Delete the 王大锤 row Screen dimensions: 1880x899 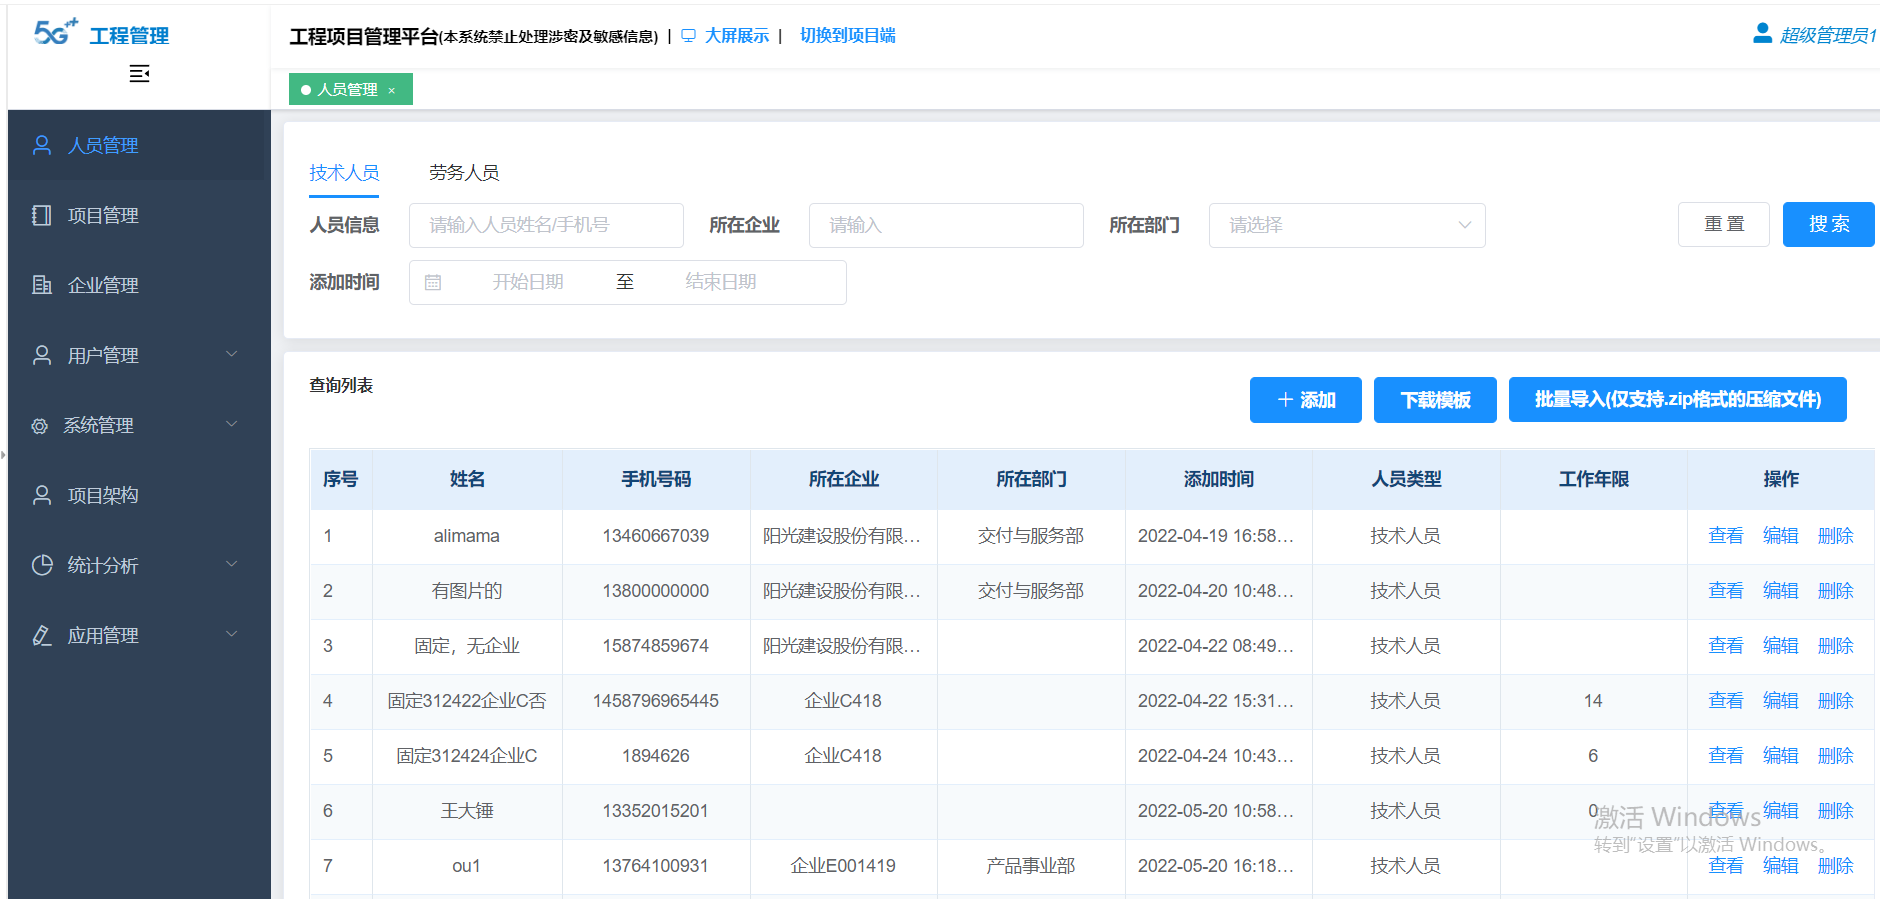(1836, 811)
